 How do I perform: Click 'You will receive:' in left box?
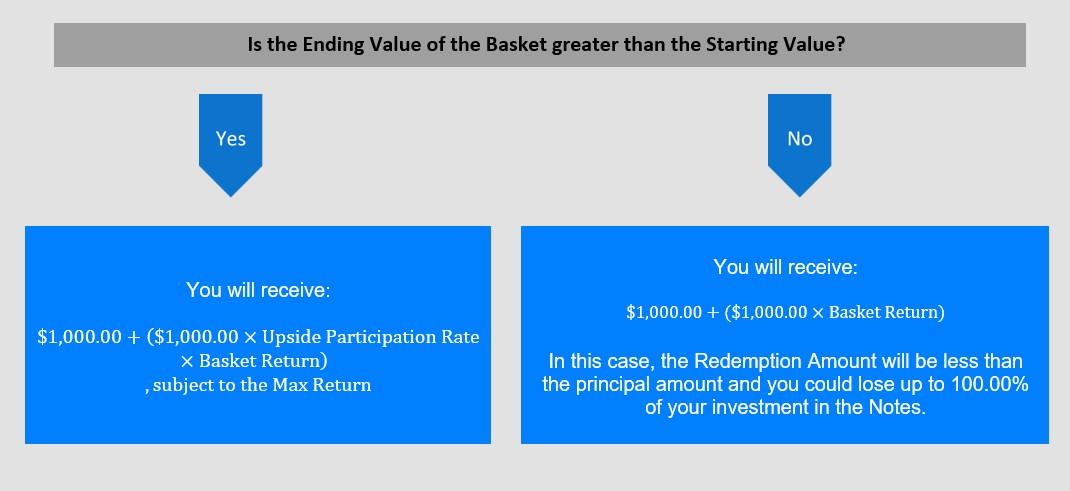[x=258, y=290]
